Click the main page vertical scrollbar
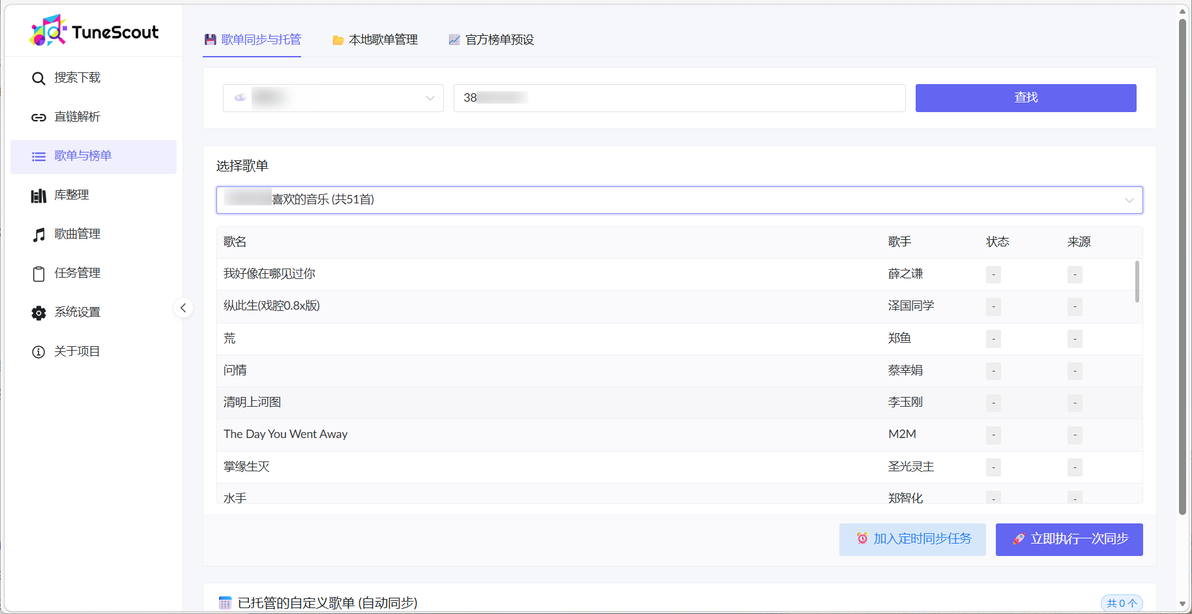The image size is (1192, 614). [1182, 266]
